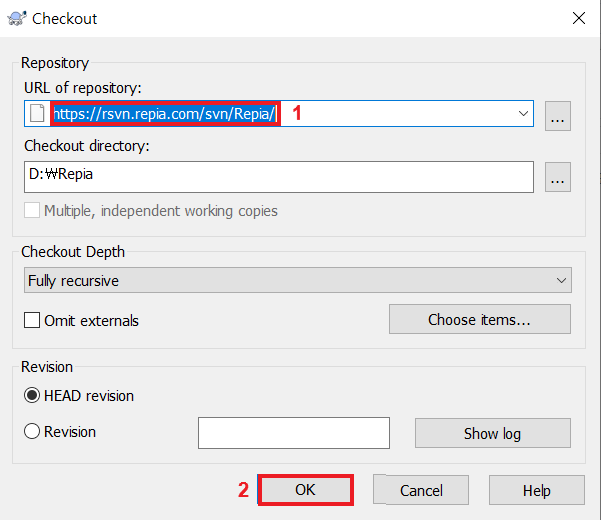Open the Fully recursive checkout depth dropdown

click(x=298, y=281)
